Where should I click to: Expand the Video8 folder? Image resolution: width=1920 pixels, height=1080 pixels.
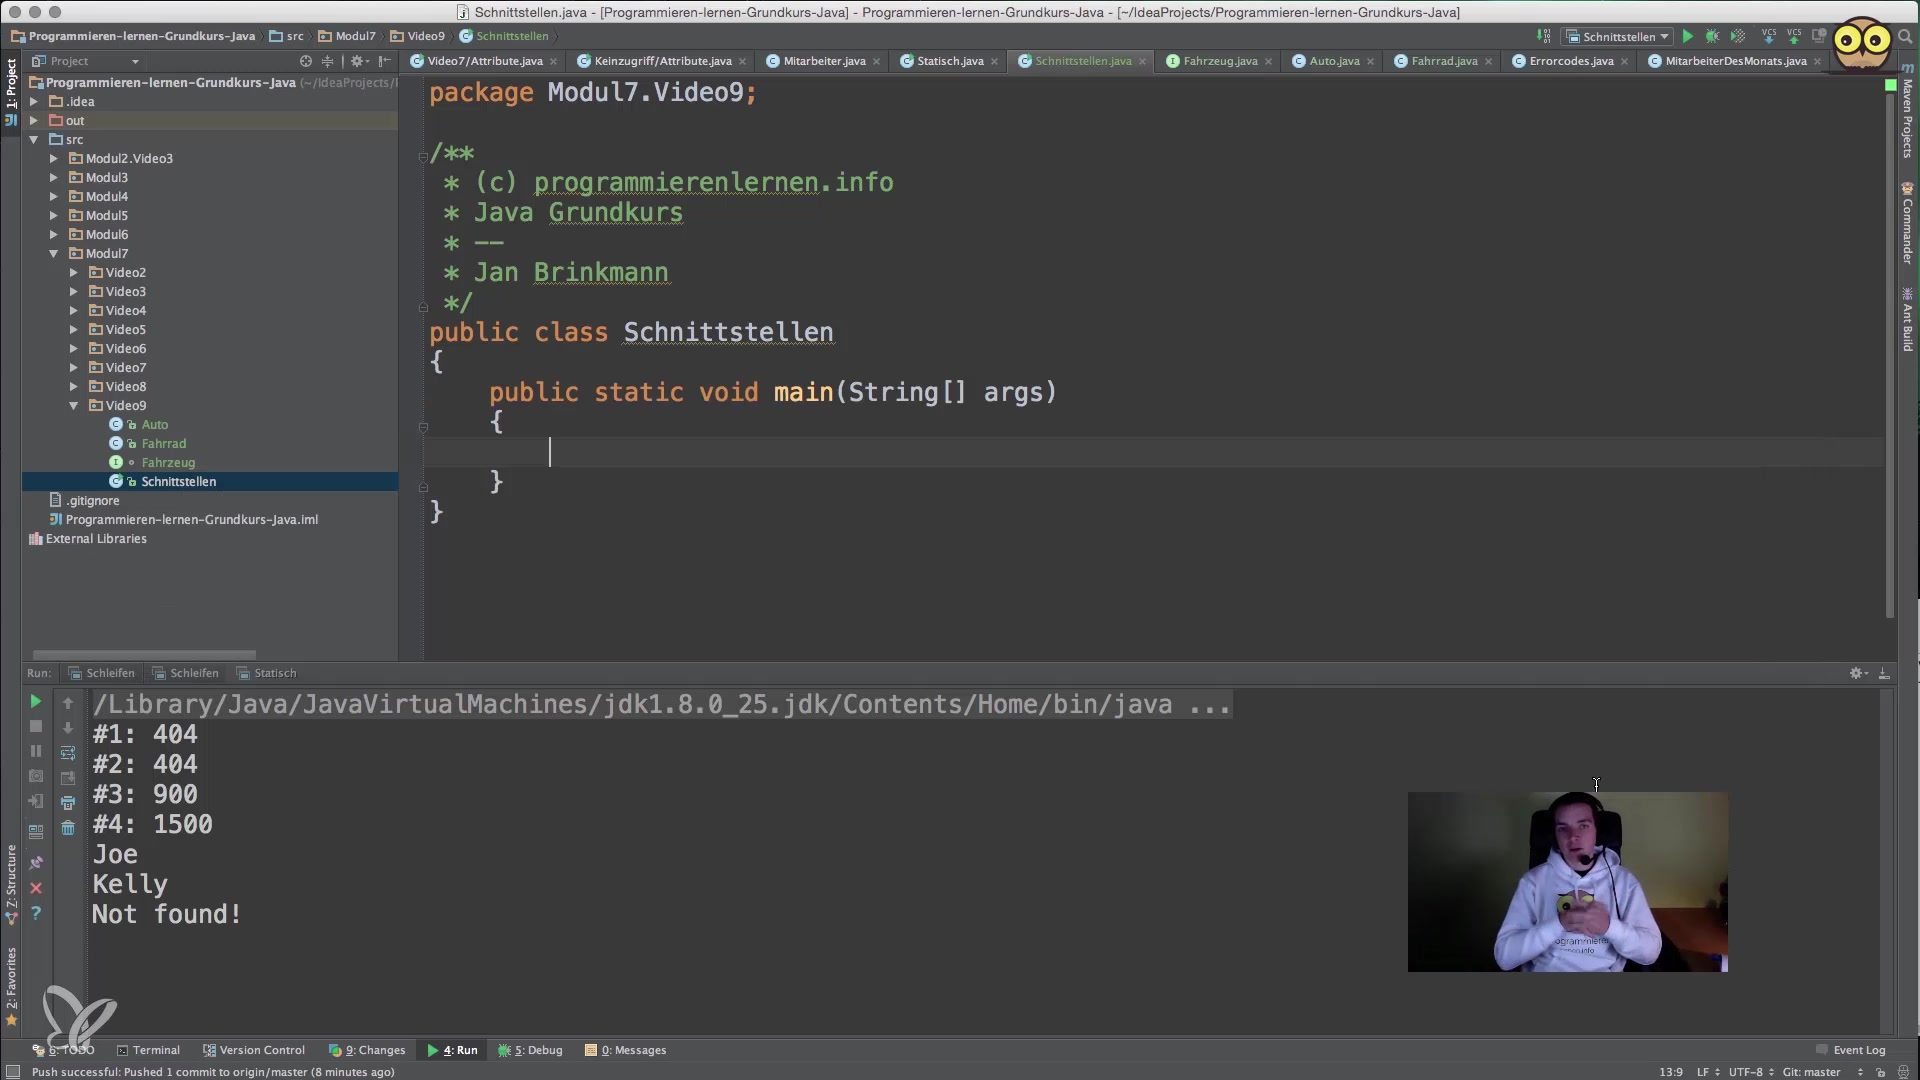coord(73,387)
